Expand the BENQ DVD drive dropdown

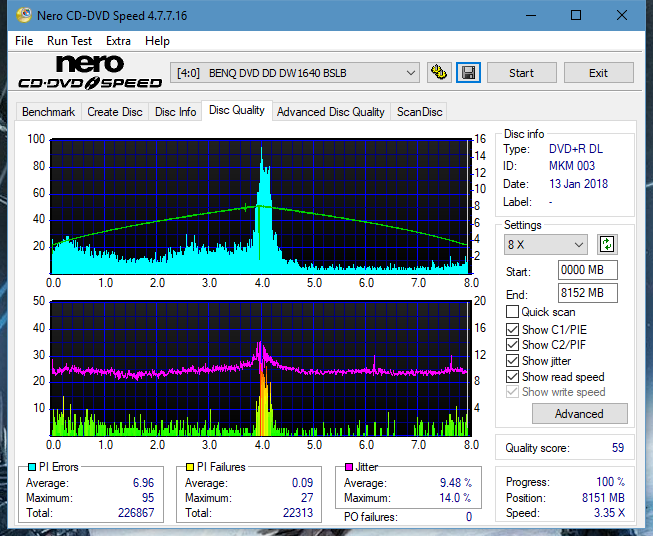pyautogui.click(x=294, y=73)
